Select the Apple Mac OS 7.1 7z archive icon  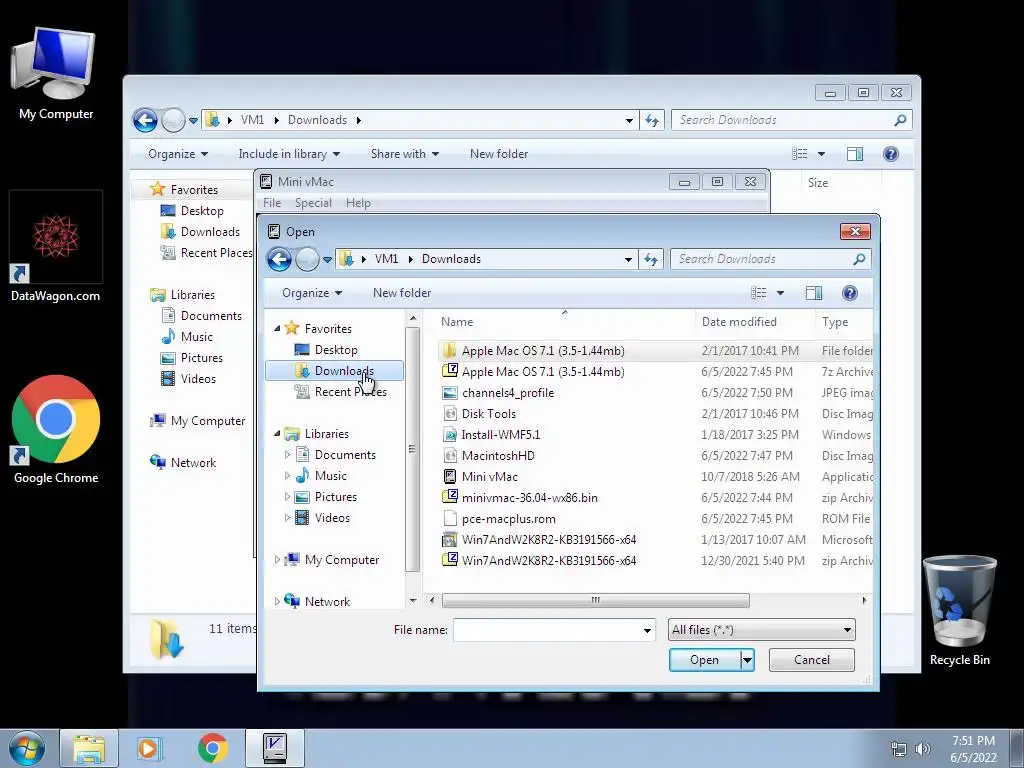[x=449, y=372]
